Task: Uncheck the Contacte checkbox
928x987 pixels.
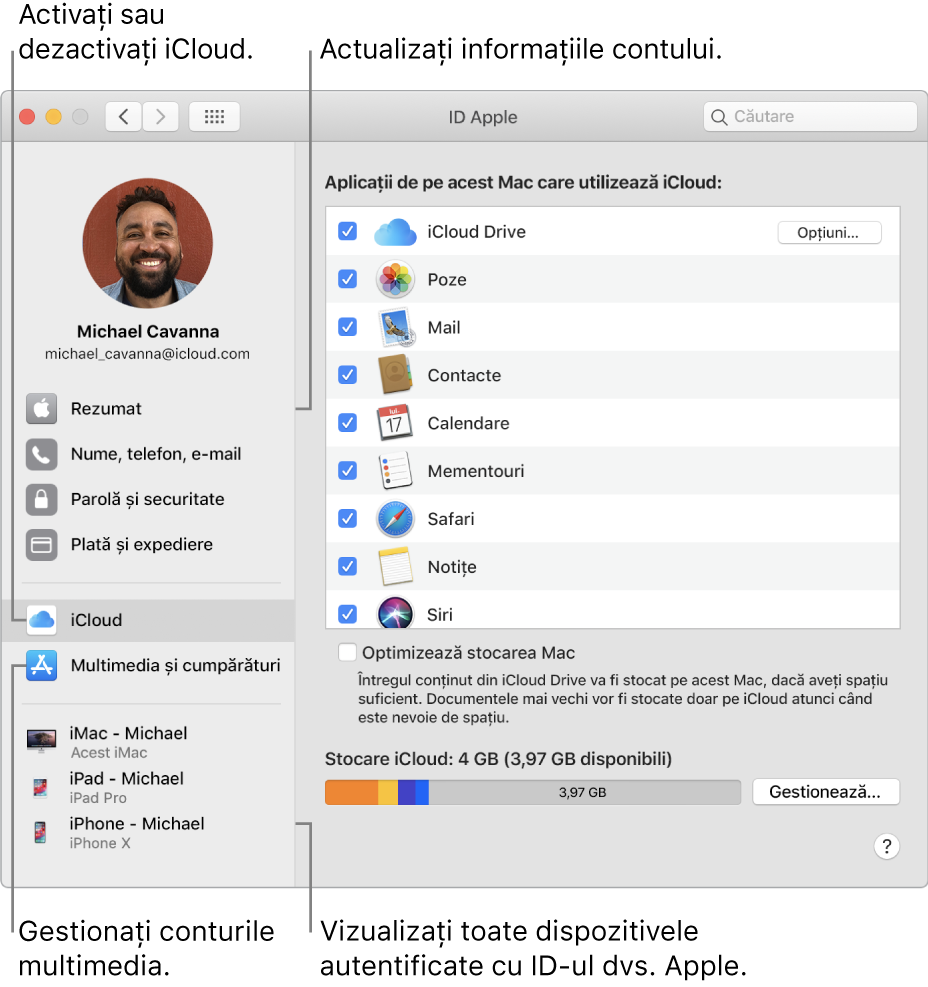Action: tap(348, 375)
